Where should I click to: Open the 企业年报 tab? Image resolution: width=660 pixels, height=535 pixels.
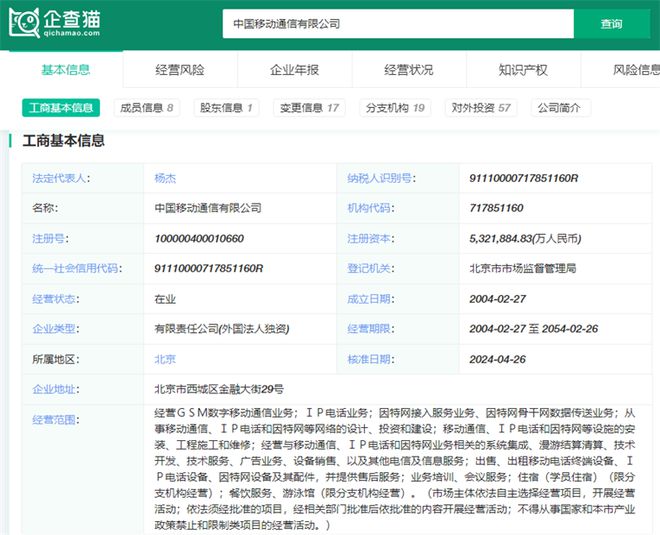point(295,69)
